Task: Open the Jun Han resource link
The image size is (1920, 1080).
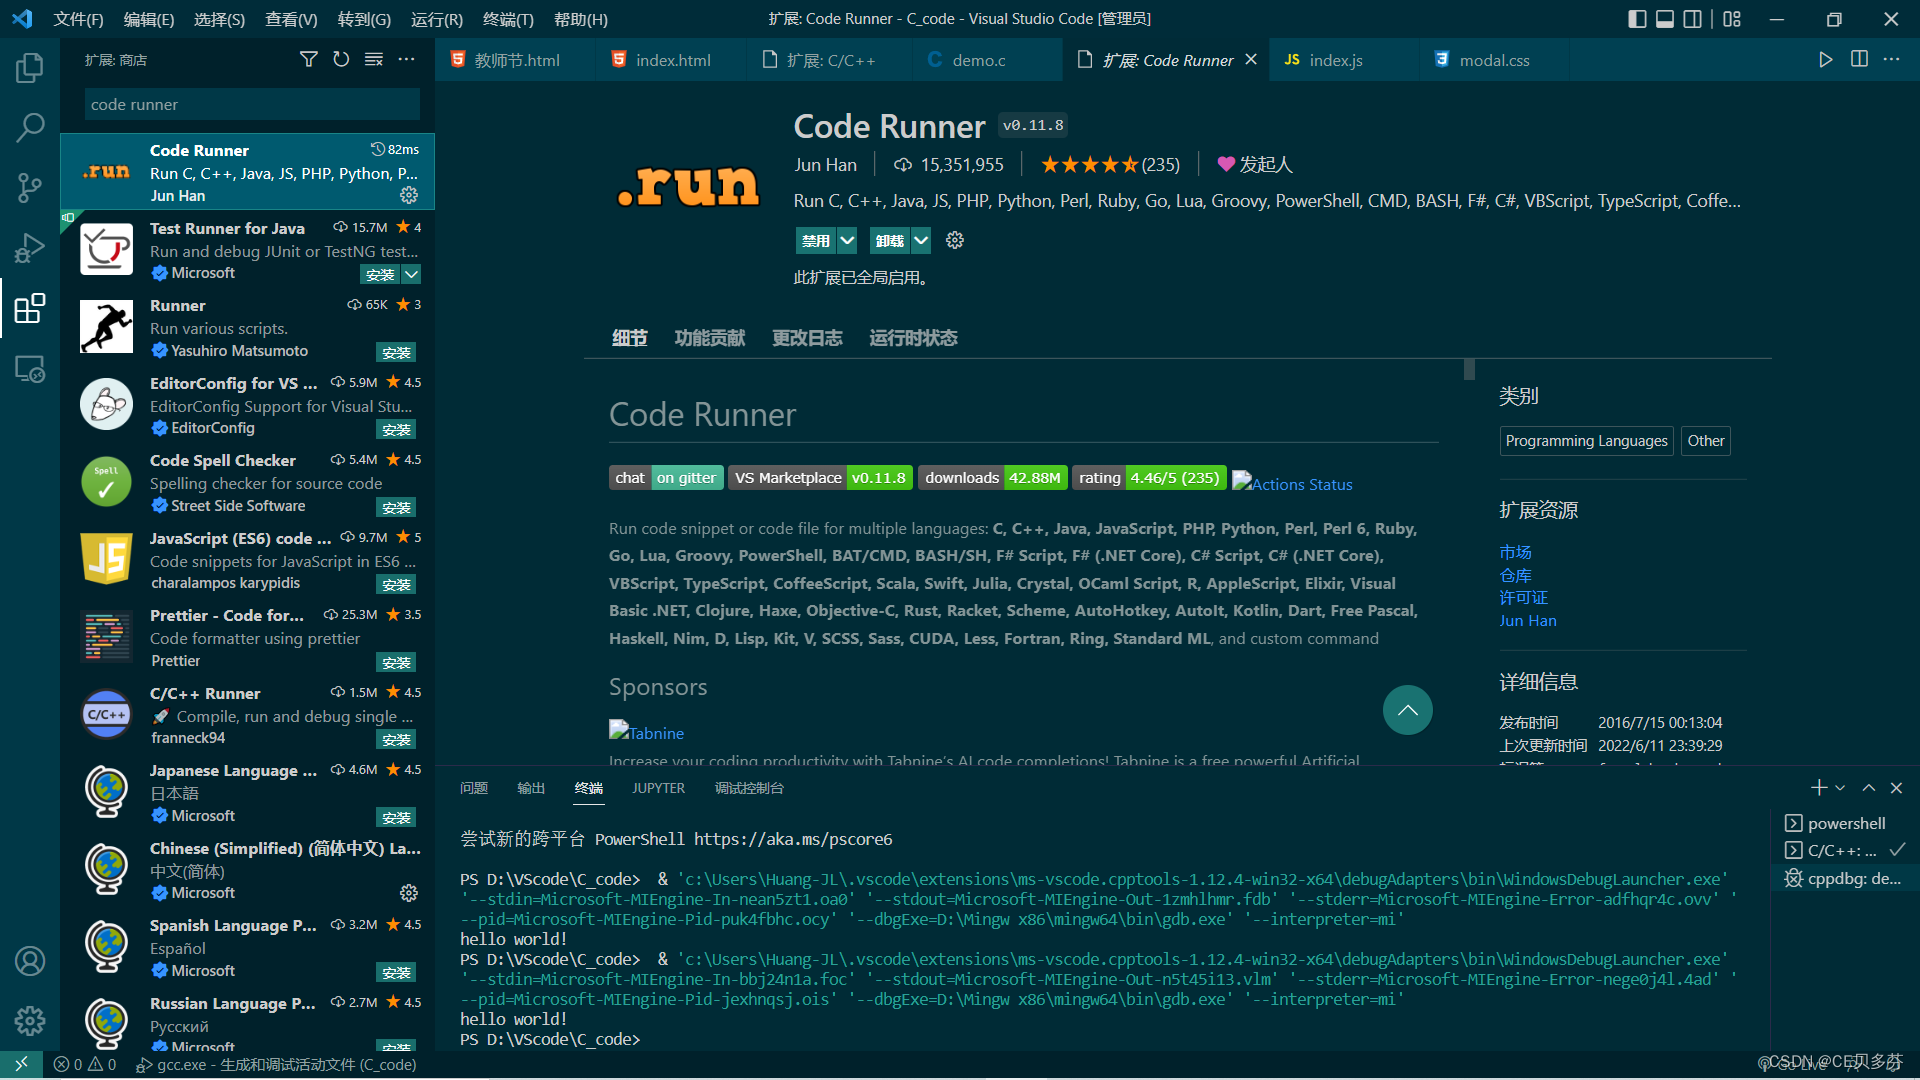Action: [1527, 620]
